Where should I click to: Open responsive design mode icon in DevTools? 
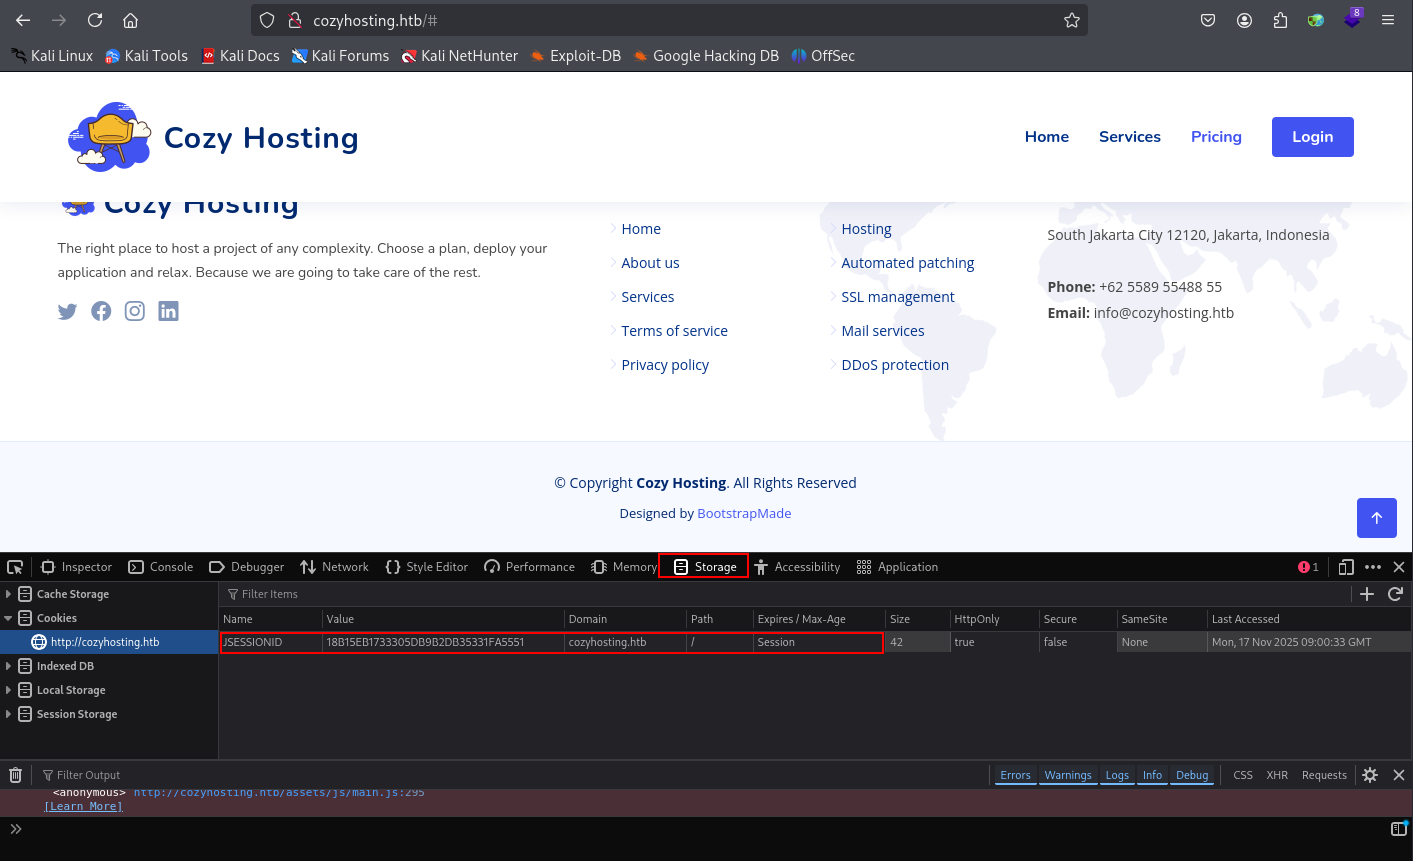point(1346,567)
